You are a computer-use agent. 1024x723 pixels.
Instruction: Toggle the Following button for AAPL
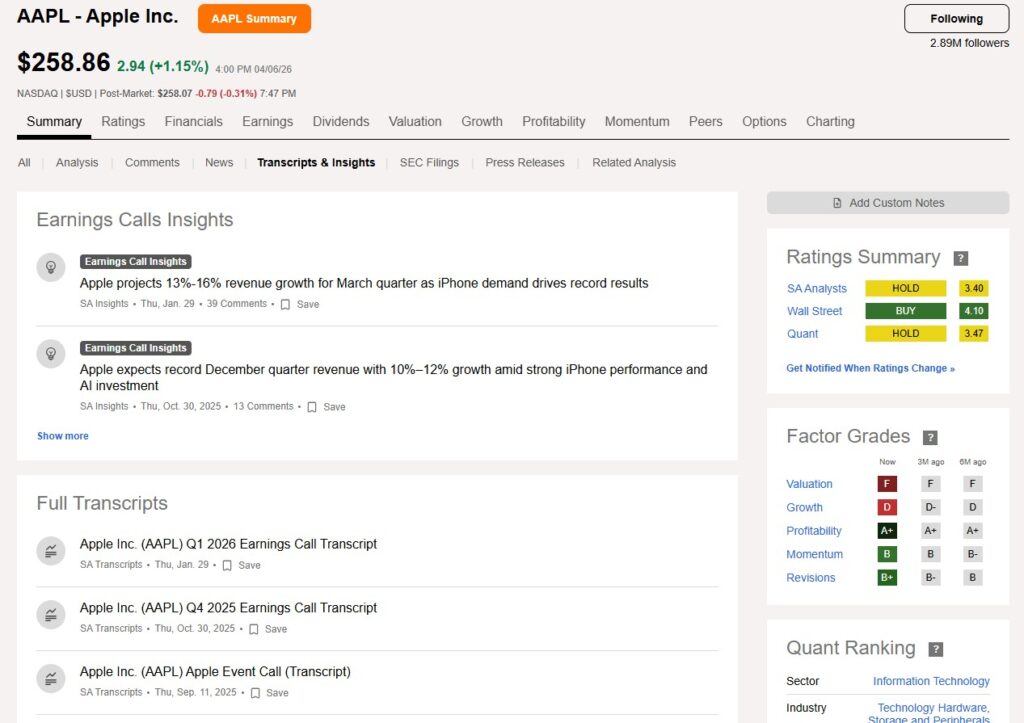[x=956, y=19]
